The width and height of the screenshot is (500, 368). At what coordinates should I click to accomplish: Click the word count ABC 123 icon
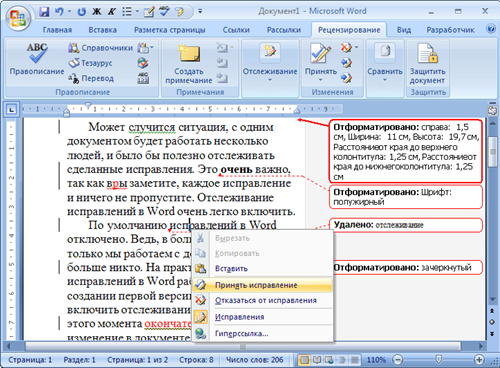[143, 78]
